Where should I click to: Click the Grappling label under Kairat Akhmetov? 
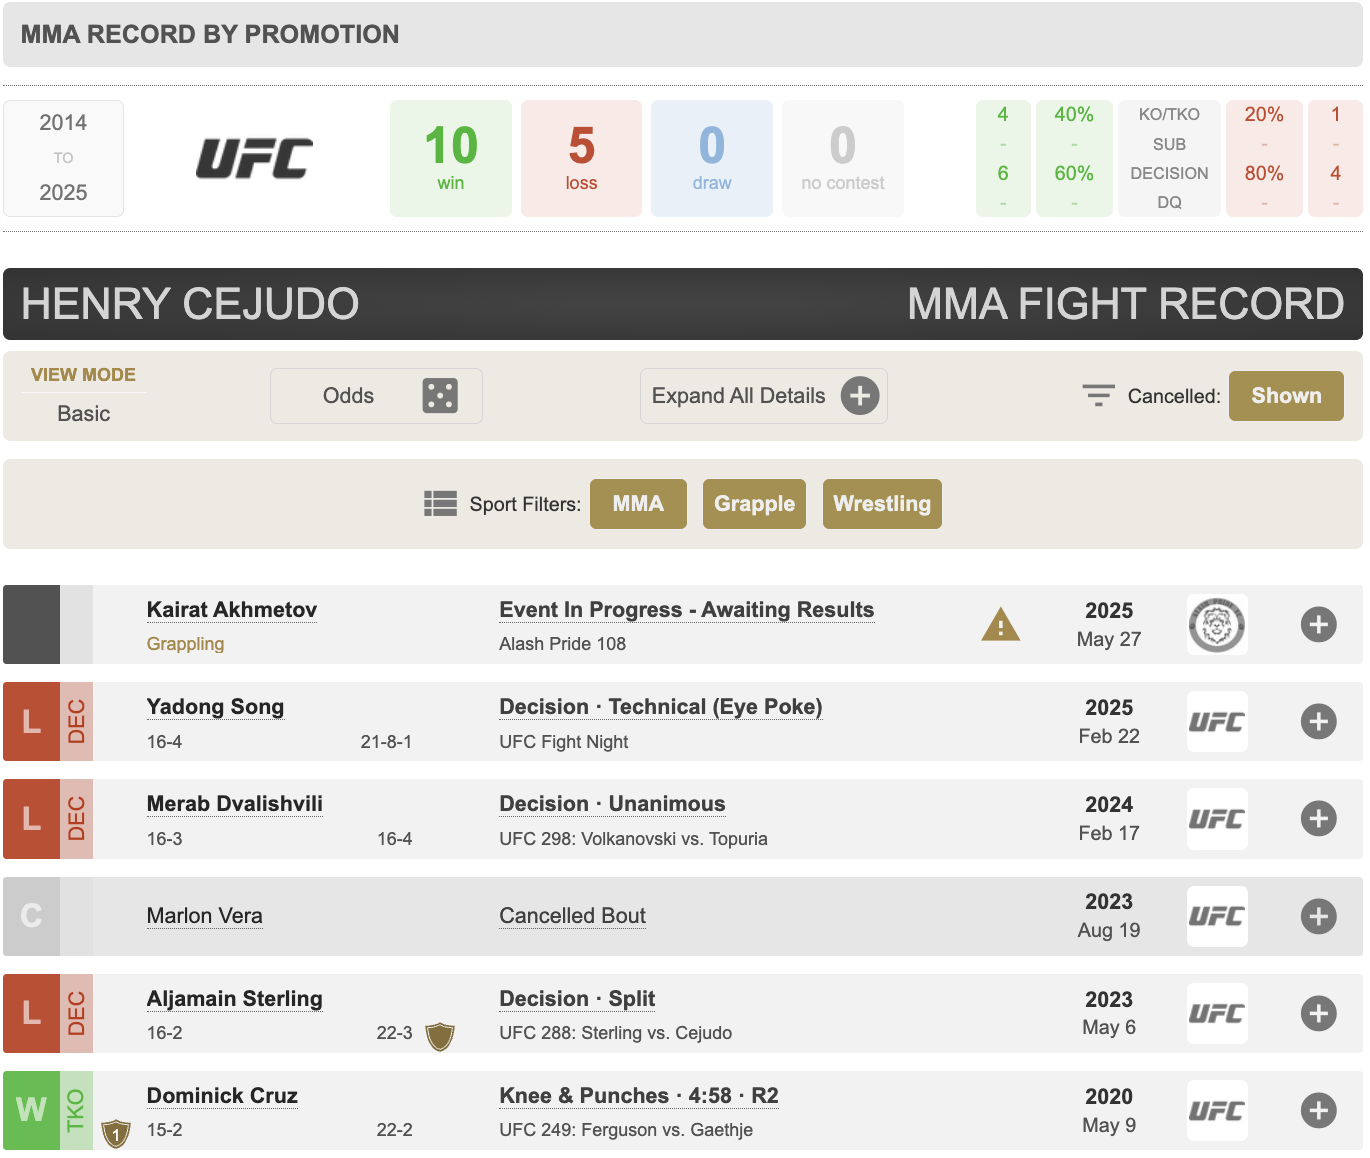[185, 644]
